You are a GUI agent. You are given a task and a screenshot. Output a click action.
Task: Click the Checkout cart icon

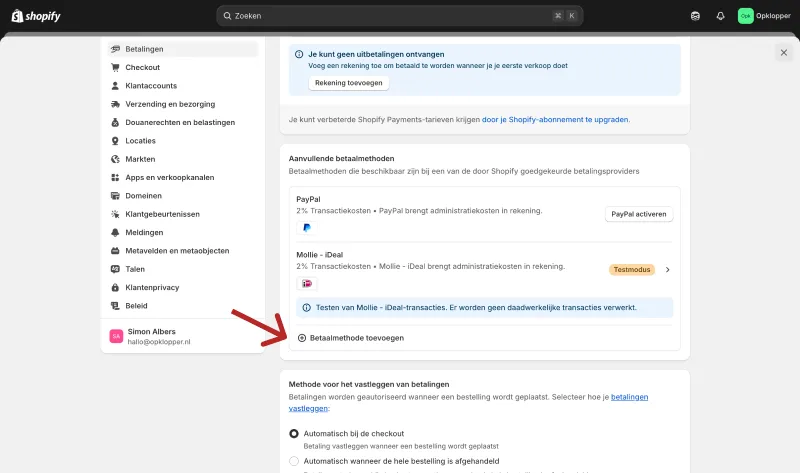pos(115,67)
